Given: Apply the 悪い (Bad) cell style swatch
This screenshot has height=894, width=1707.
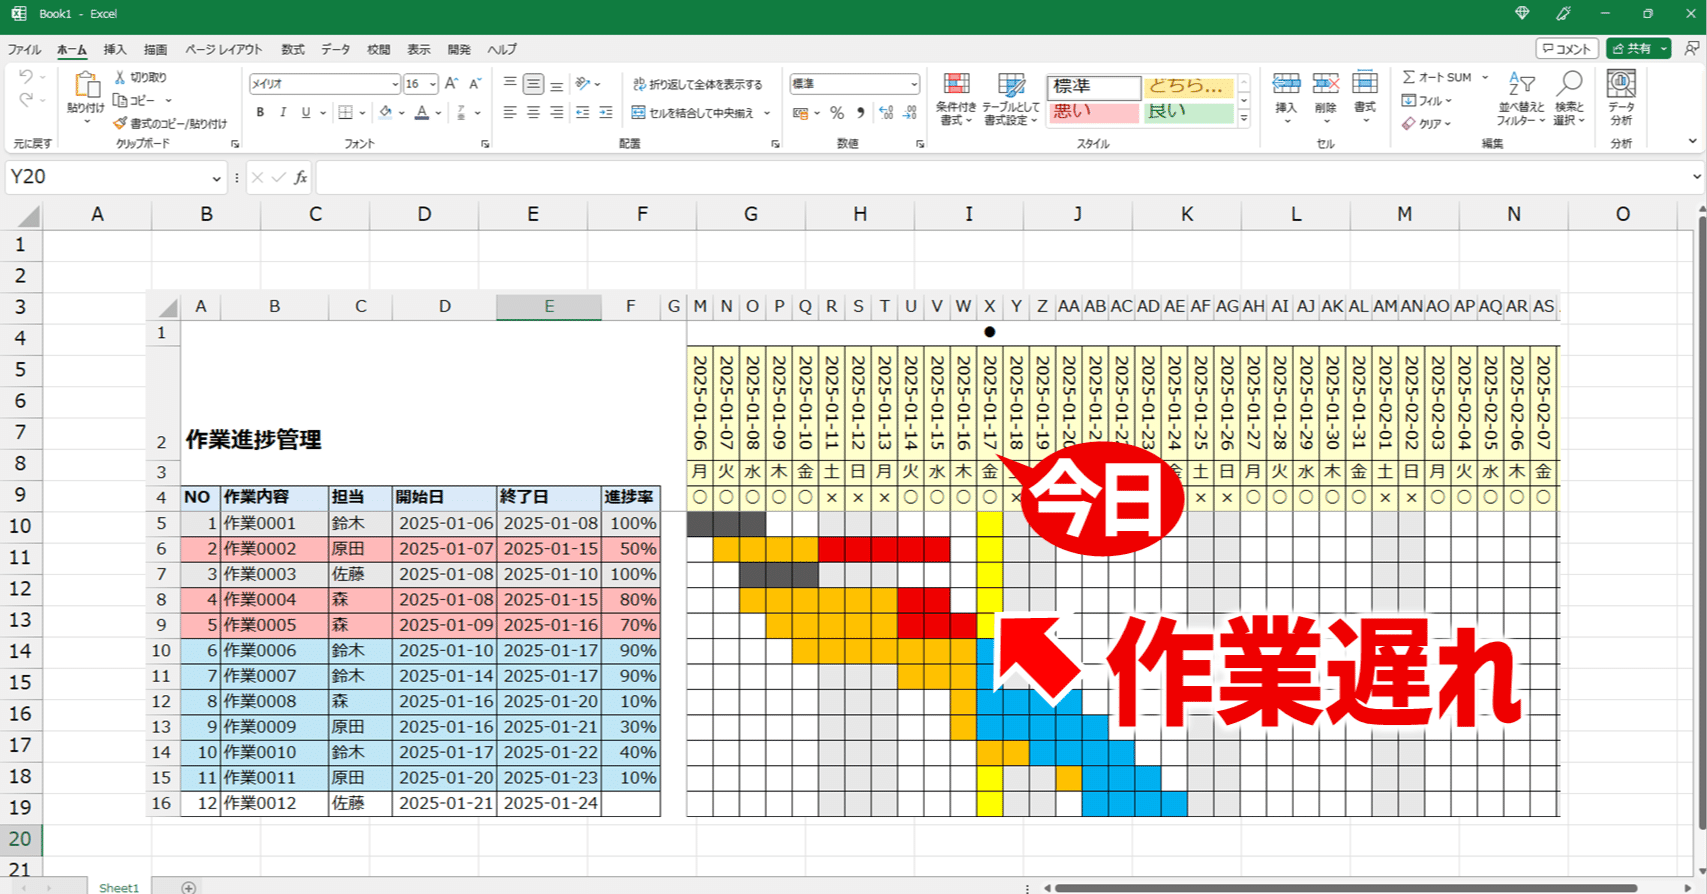Looking at the screenshot, I should 1093,112.
